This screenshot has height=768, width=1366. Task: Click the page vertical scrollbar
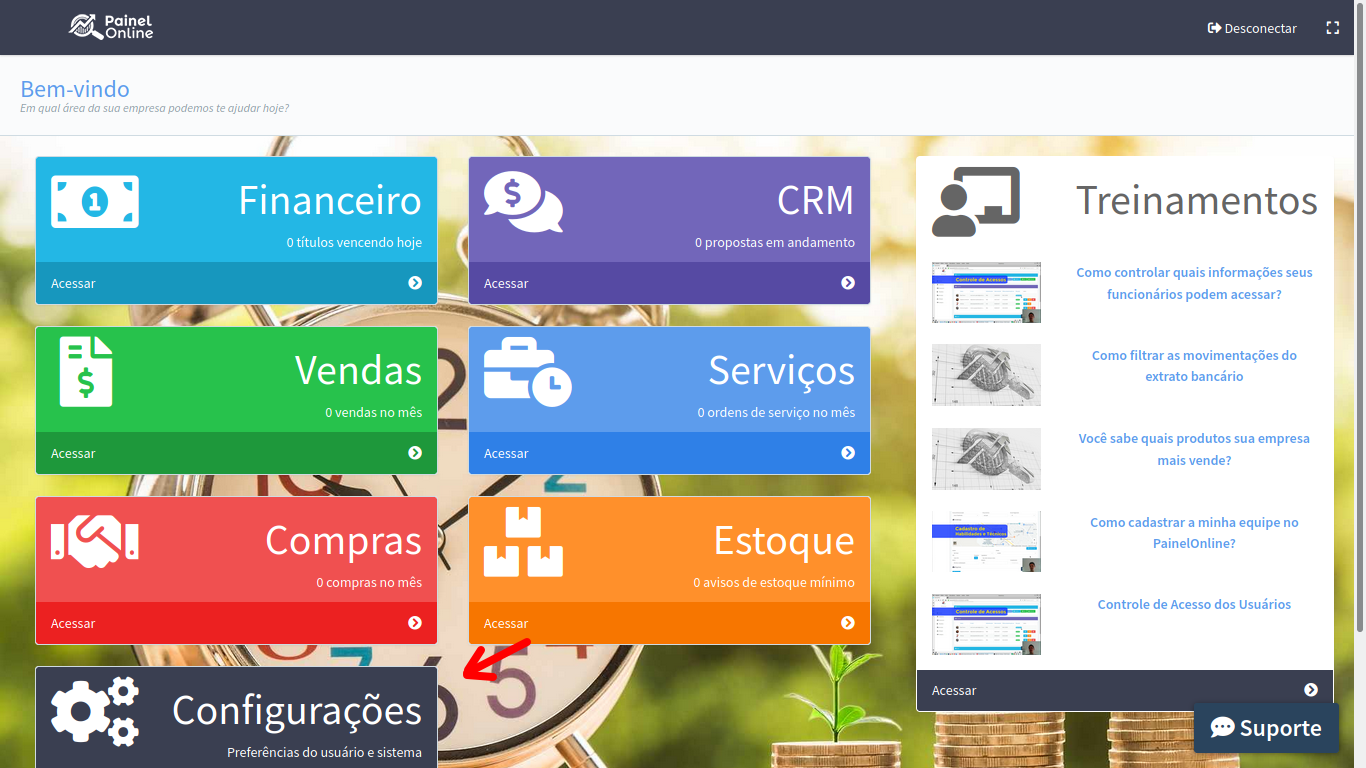coord(1360,316)
